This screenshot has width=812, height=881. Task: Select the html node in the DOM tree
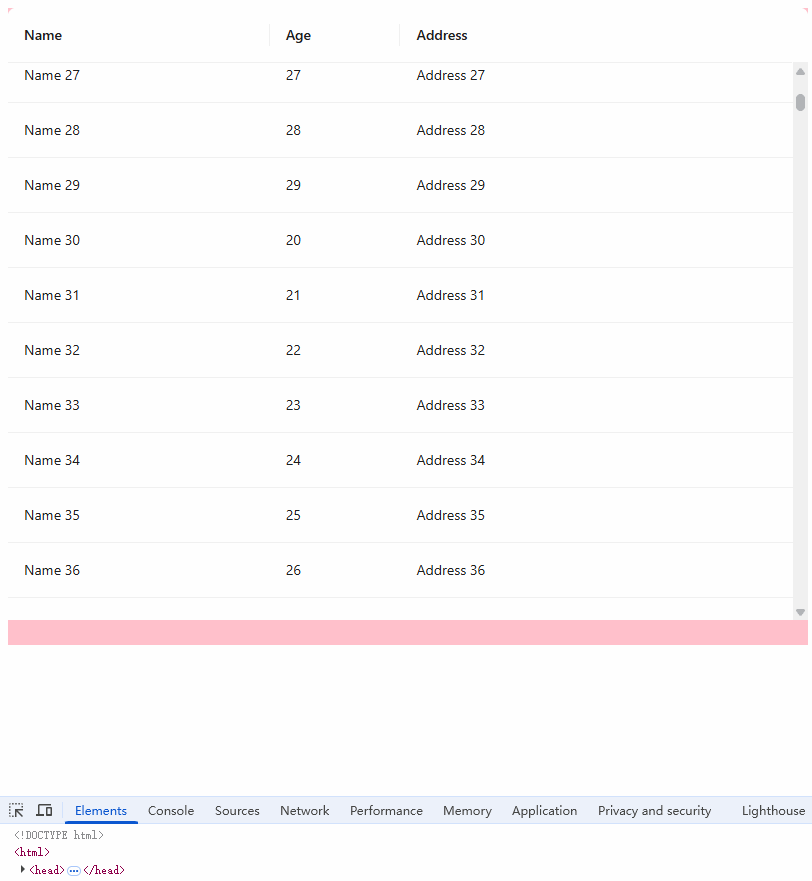[31, 852]
